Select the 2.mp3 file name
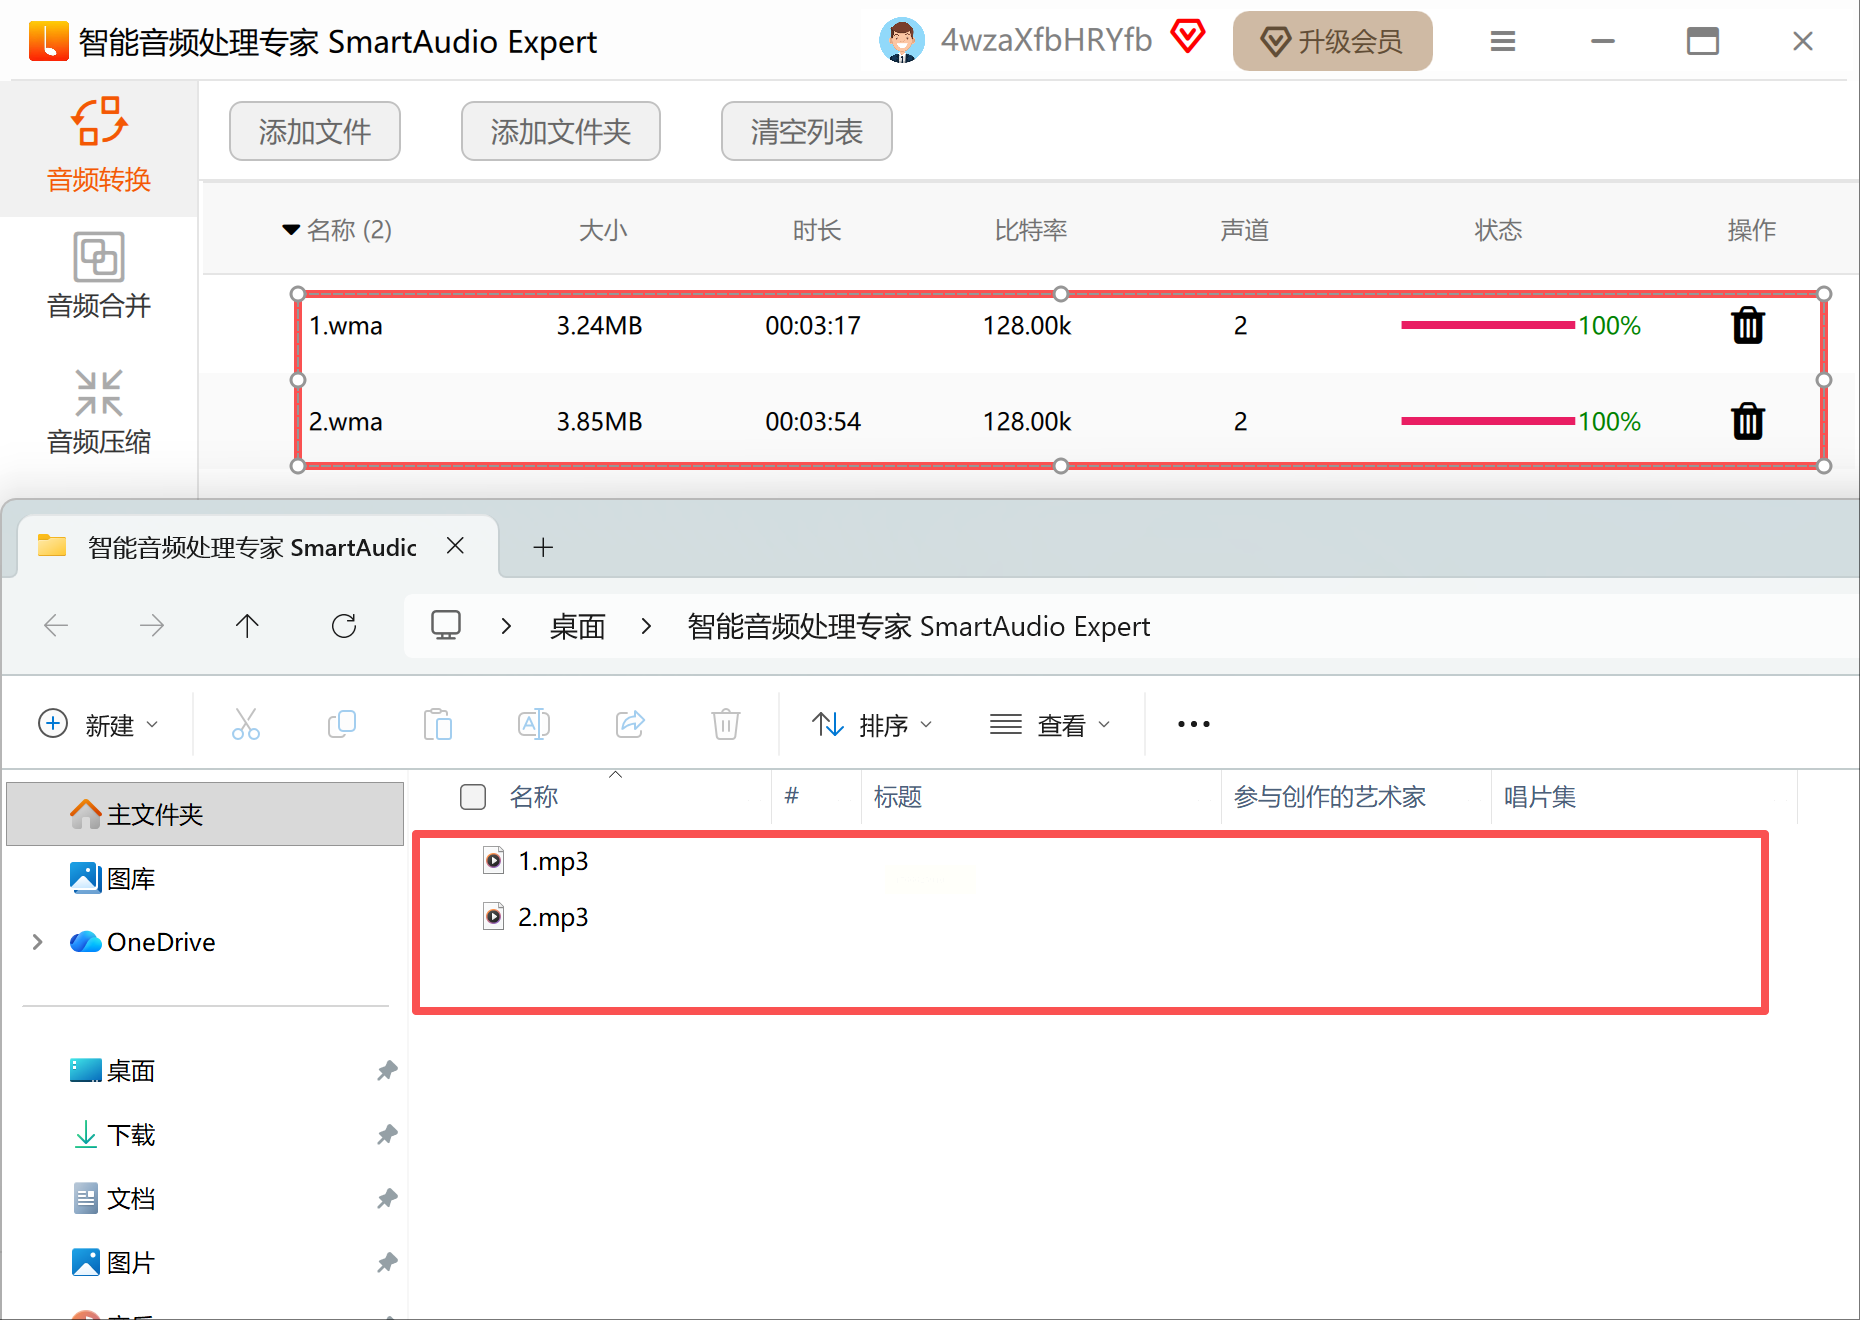Viewport: 1860px width, 1320px height. (553, 917)
